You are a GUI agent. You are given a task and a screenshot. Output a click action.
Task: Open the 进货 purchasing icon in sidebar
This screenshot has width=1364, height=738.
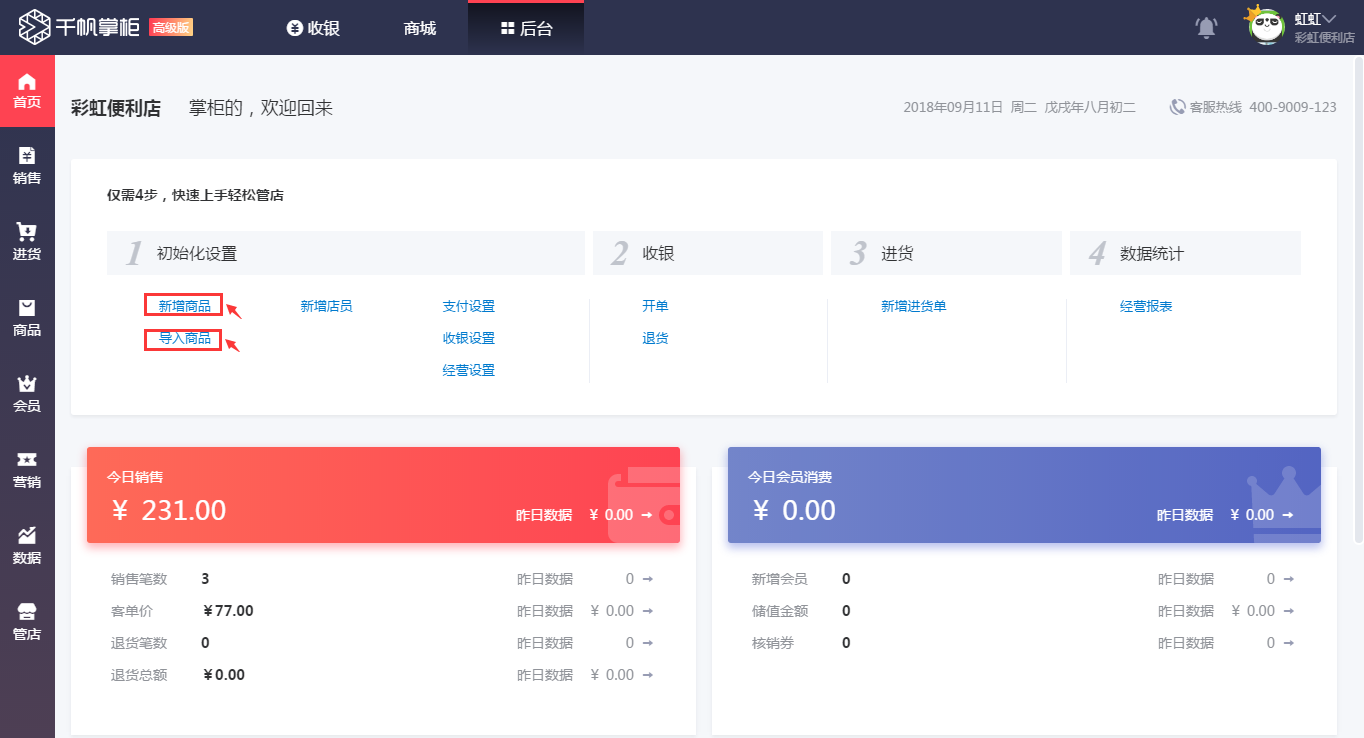(27, 237)
